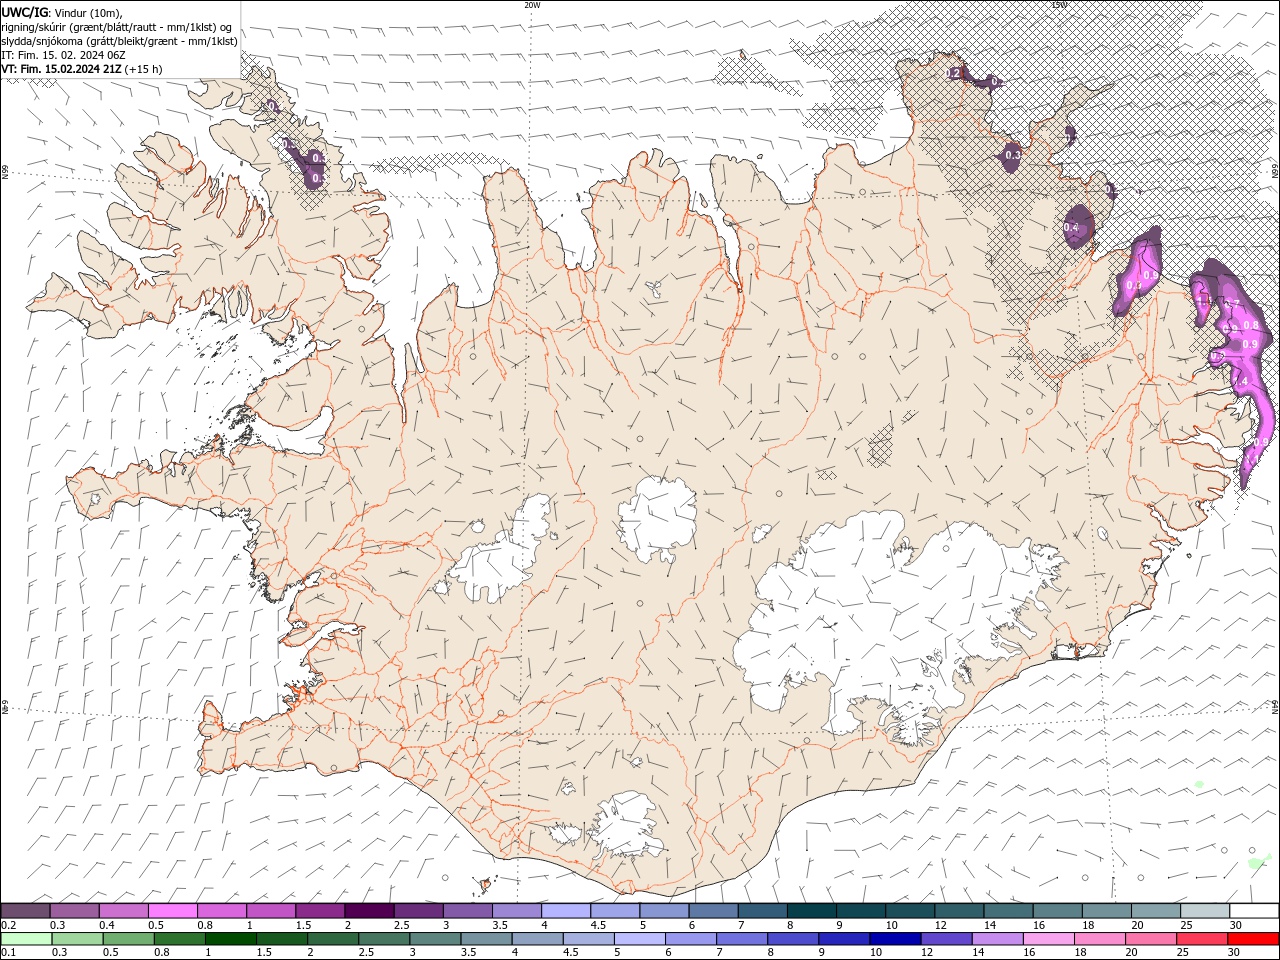
Task: Click the 20W longitude label
Action: tap(532, 4)
